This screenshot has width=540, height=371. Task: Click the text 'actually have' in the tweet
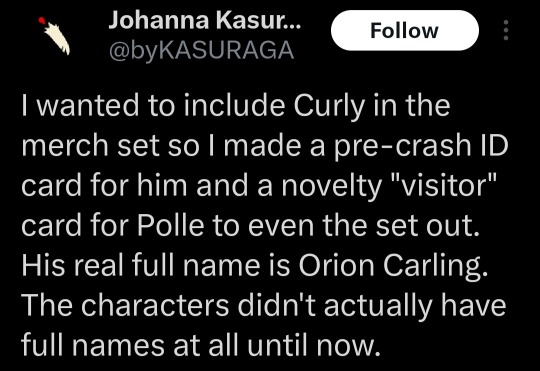point(415,306)
